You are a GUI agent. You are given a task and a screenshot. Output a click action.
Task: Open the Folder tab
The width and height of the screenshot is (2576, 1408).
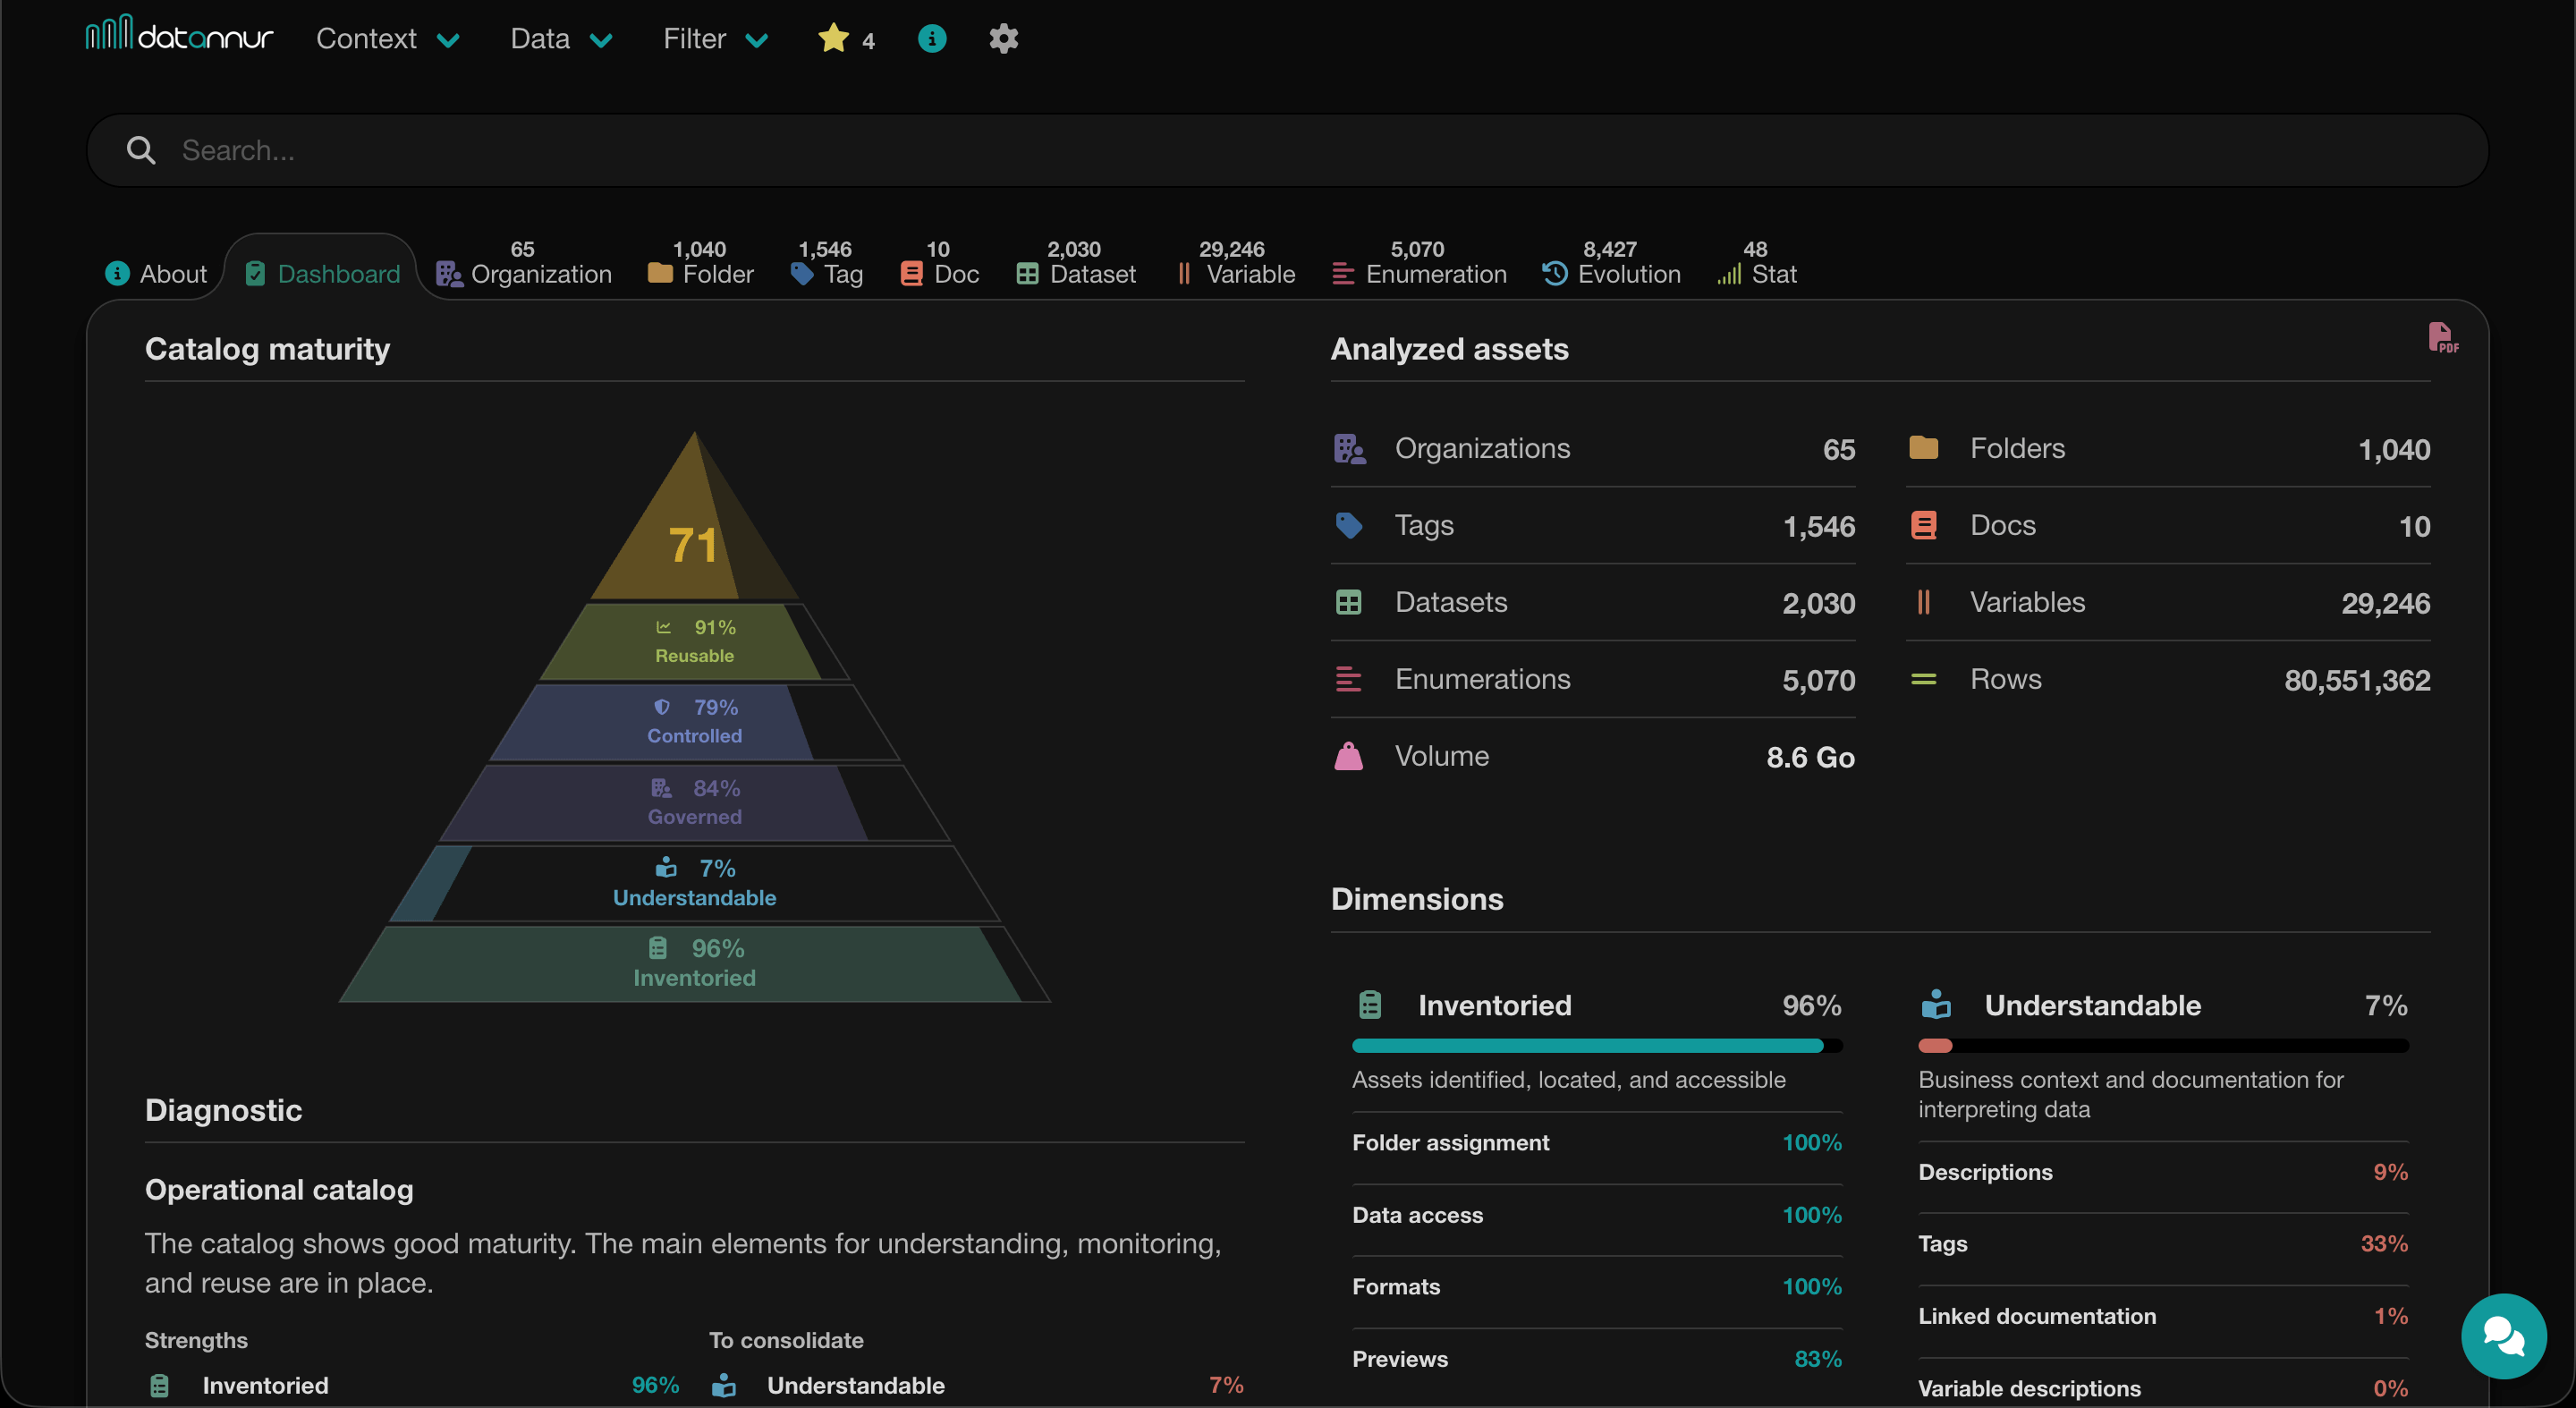click(x=700, y=264)
